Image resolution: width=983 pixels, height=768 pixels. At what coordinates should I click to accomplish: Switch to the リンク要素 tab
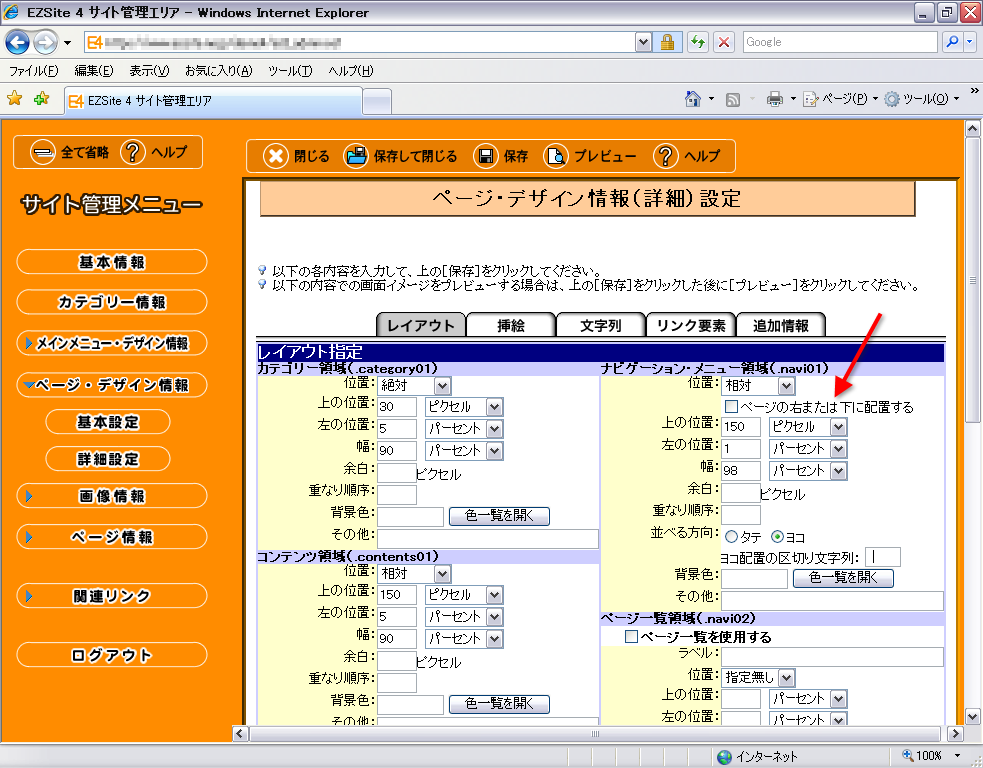pyautogui.click(x=690, y=325)
